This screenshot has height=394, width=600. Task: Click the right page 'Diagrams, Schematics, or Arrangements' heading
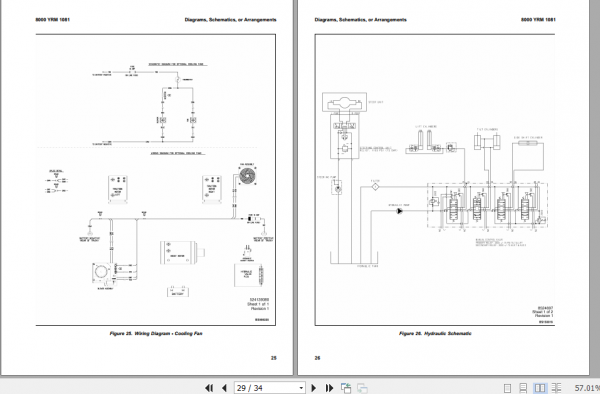(x=360, y=20)
